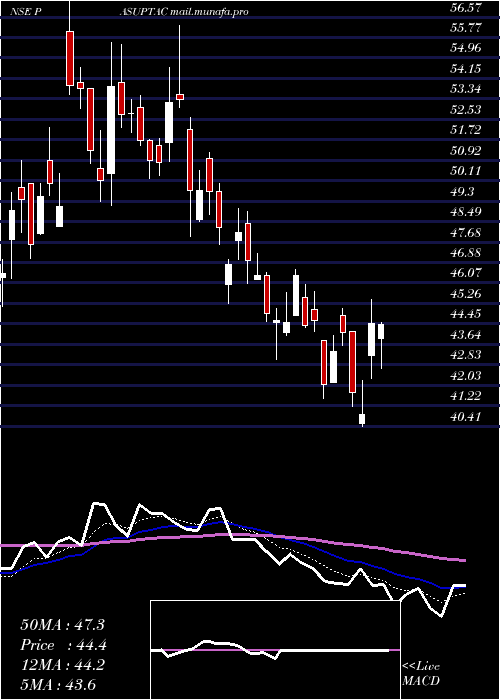Click the 5MA : 43.6 readout
Viewport: 500px width, 700px height.
[58, 685]
